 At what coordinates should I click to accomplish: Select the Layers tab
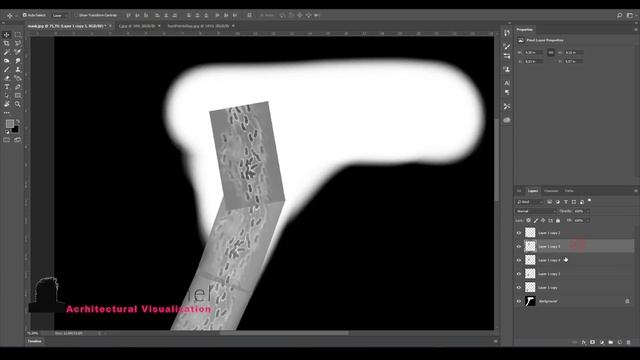[533, 191]
